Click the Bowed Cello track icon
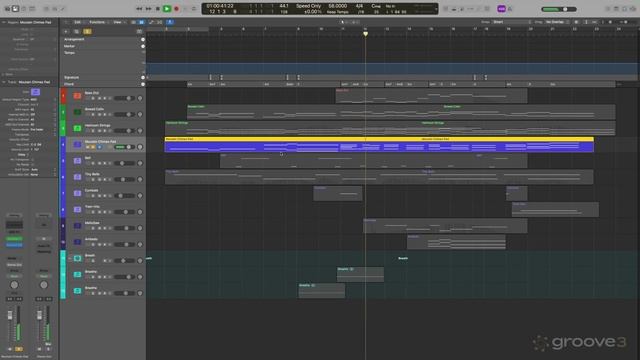 tap(77, 112)
